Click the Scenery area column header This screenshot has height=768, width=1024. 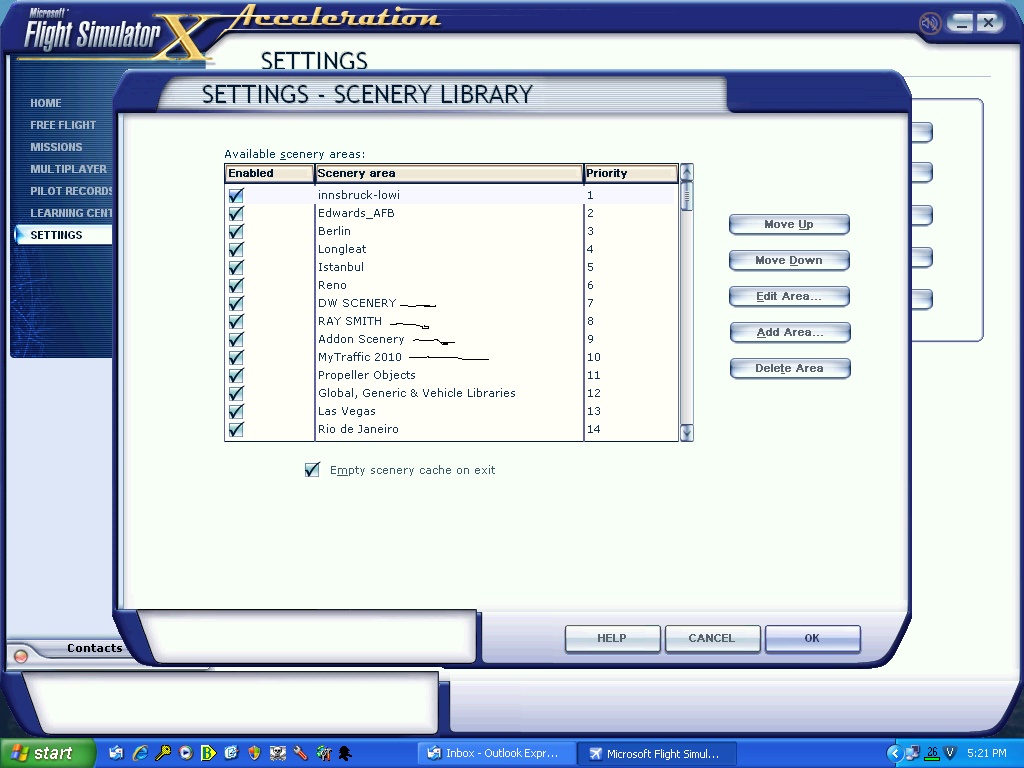[449, 173]
